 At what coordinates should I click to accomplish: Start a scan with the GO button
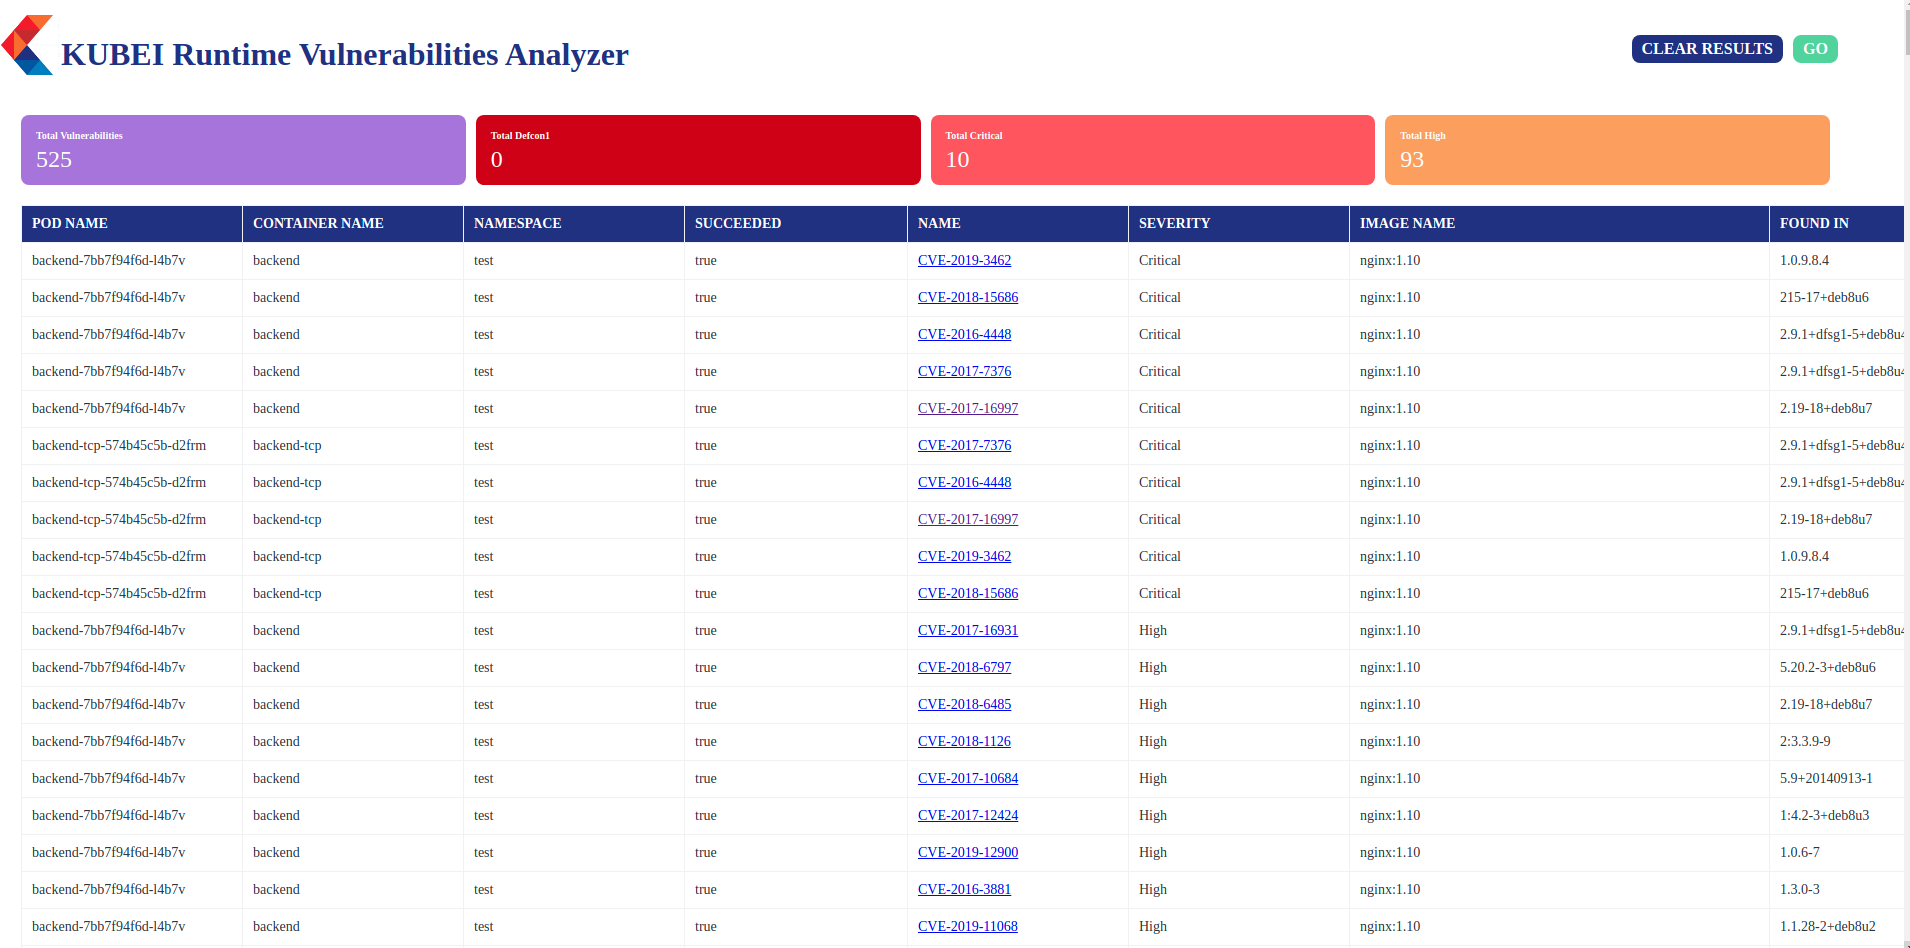coord(1815,49)
